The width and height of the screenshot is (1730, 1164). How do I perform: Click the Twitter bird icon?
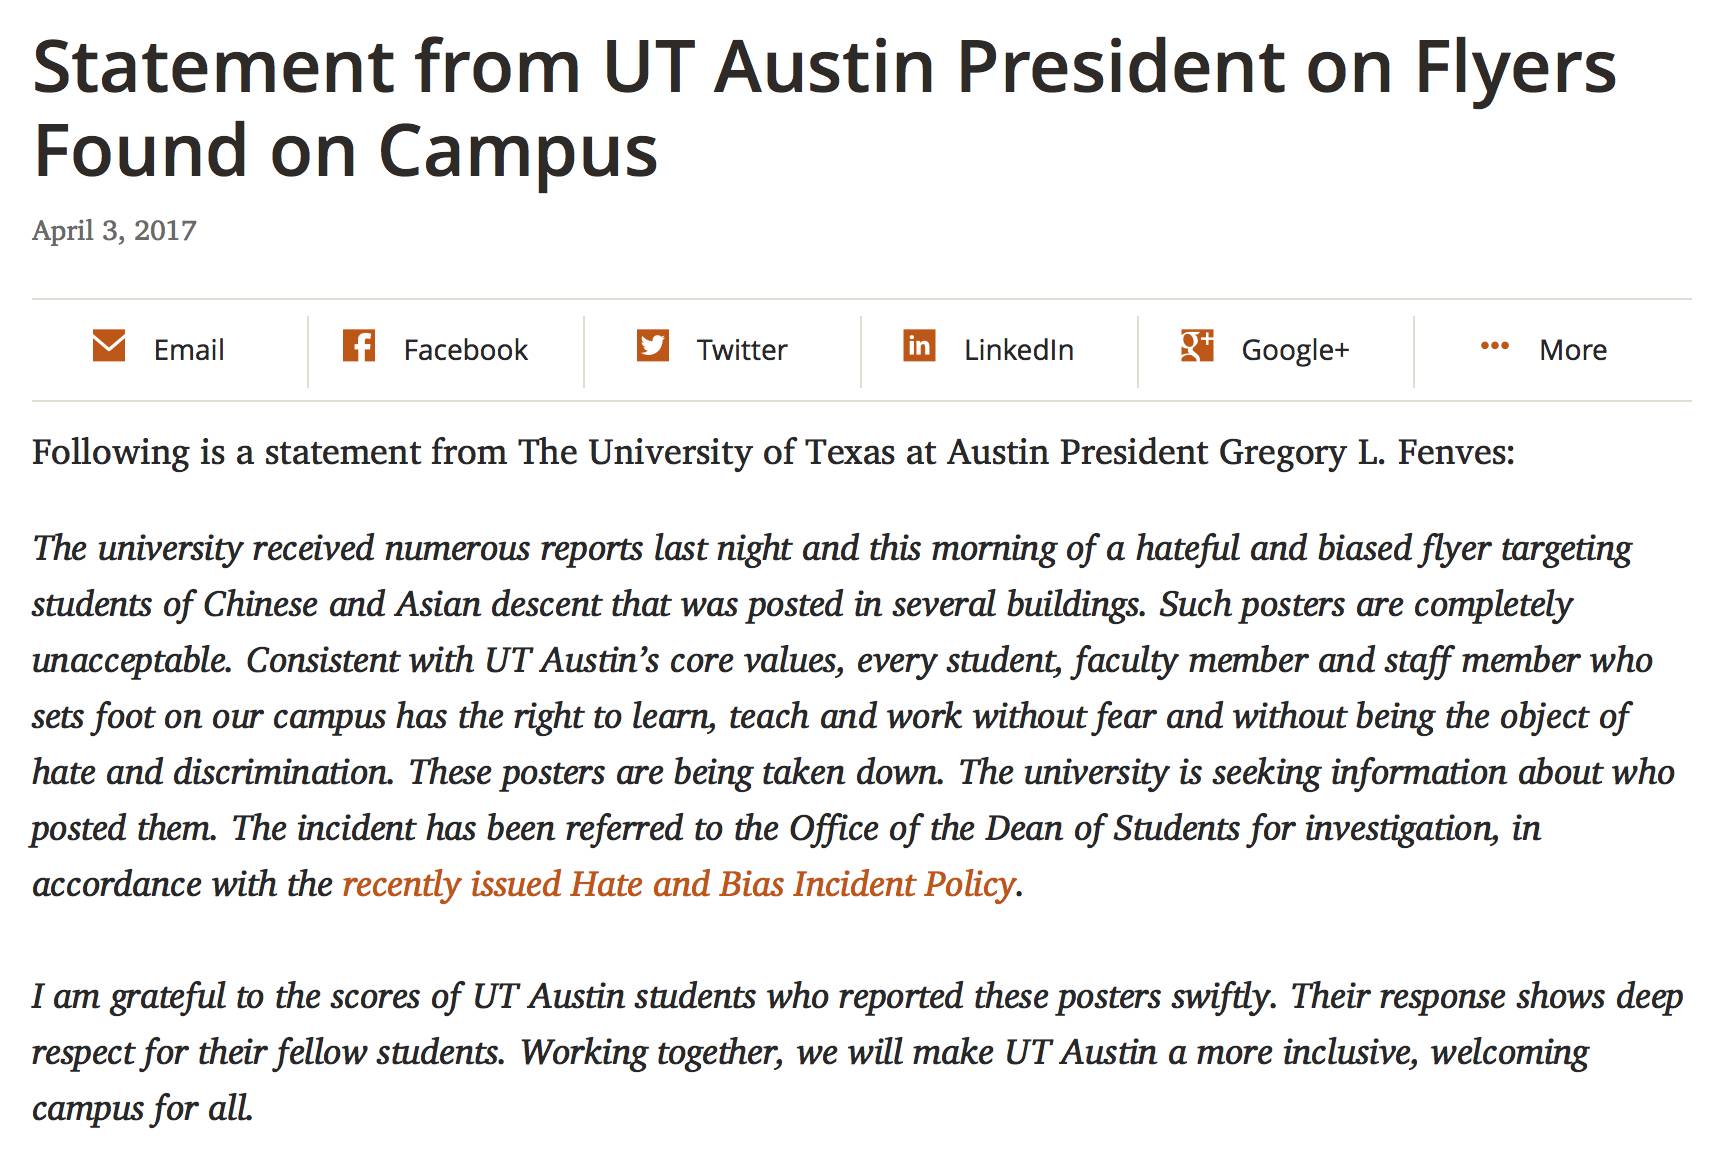point(653,346)
